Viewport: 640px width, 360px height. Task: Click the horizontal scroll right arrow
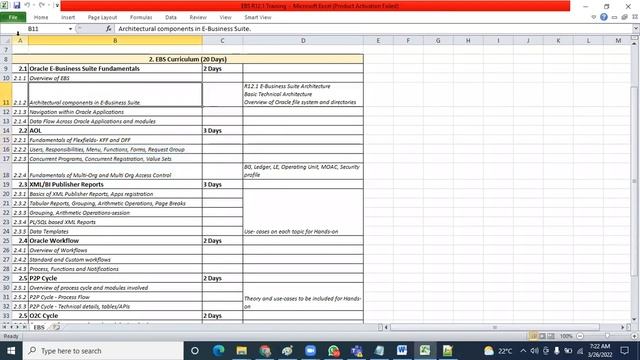point(623,327)
